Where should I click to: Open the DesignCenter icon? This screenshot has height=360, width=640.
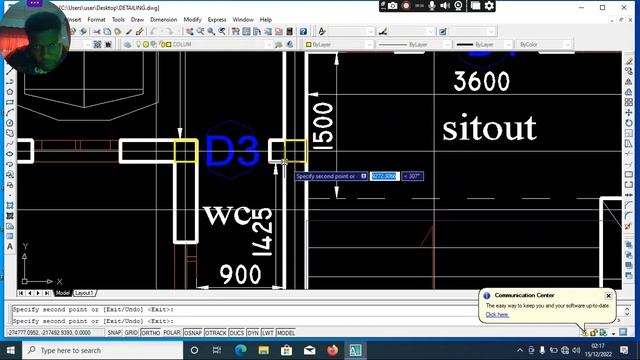(x=247, y=31)
